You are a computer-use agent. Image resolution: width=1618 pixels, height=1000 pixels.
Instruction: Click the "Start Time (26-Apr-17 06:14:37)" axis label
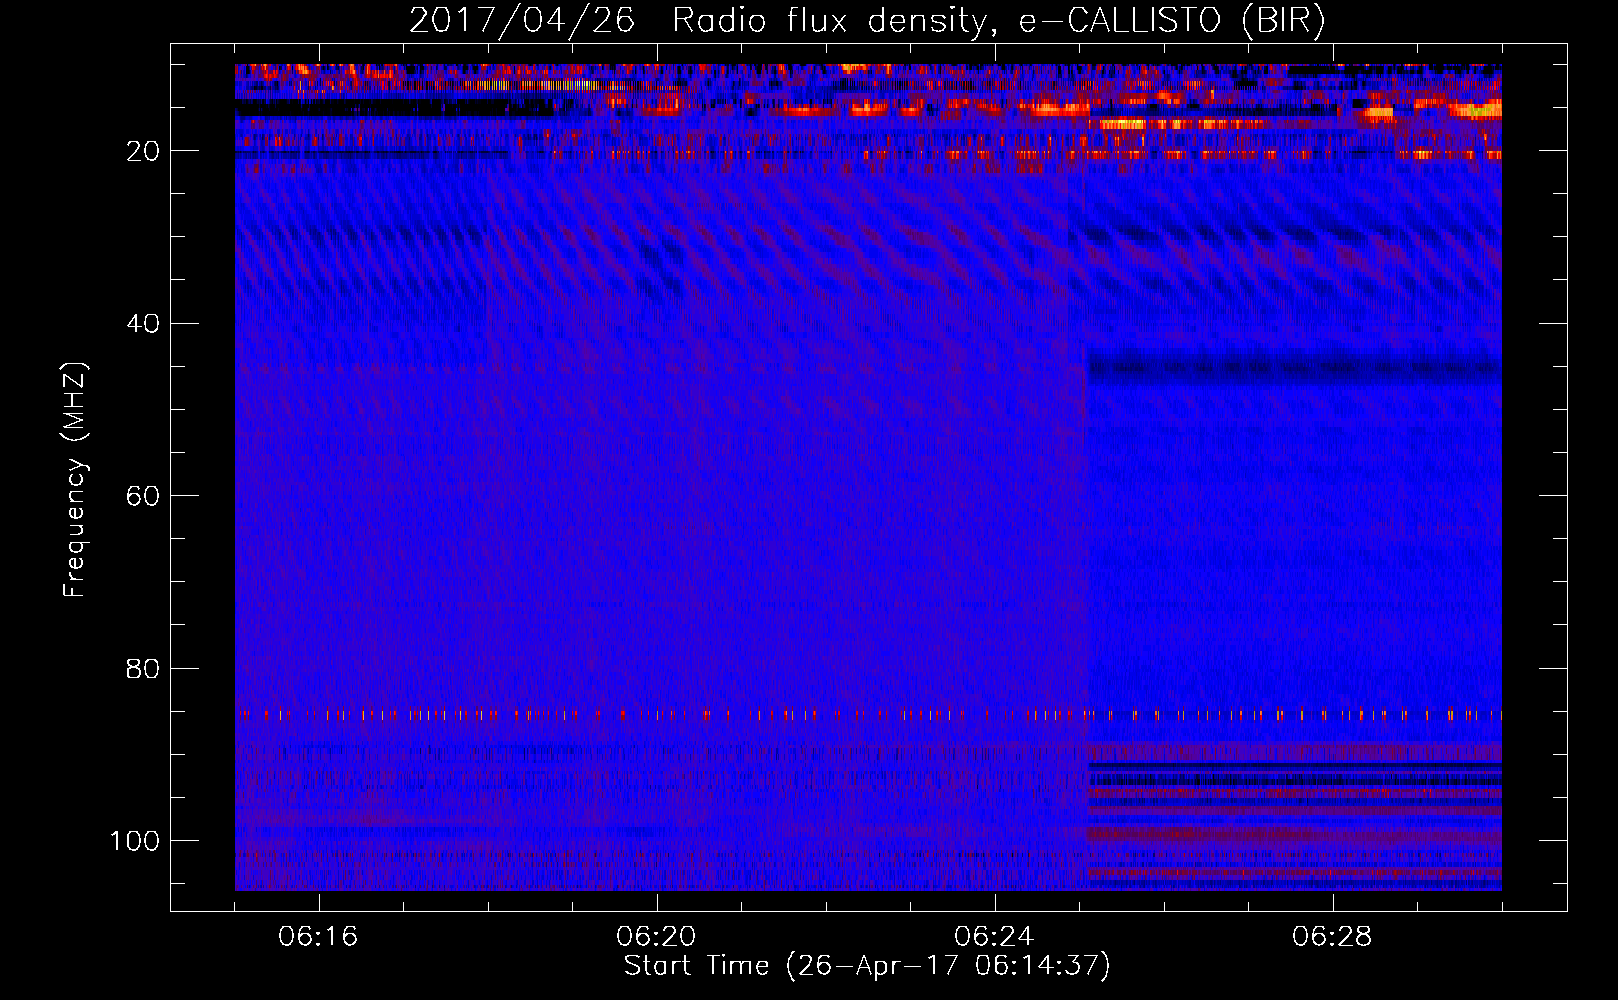(867, 966)
